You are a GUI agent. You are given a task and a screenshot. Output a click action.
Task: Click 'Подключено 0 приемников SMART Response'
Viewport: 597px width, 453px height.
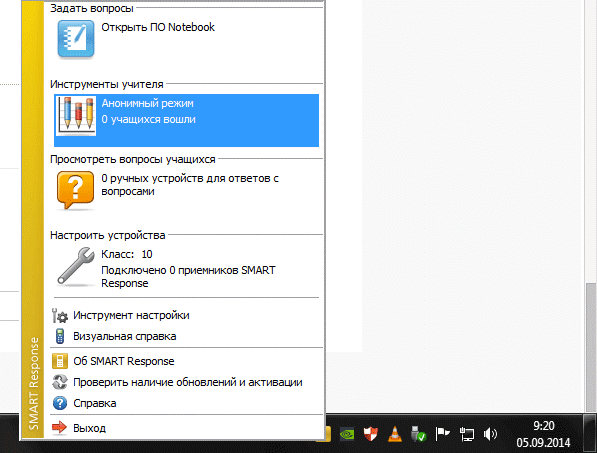[188, 277]
